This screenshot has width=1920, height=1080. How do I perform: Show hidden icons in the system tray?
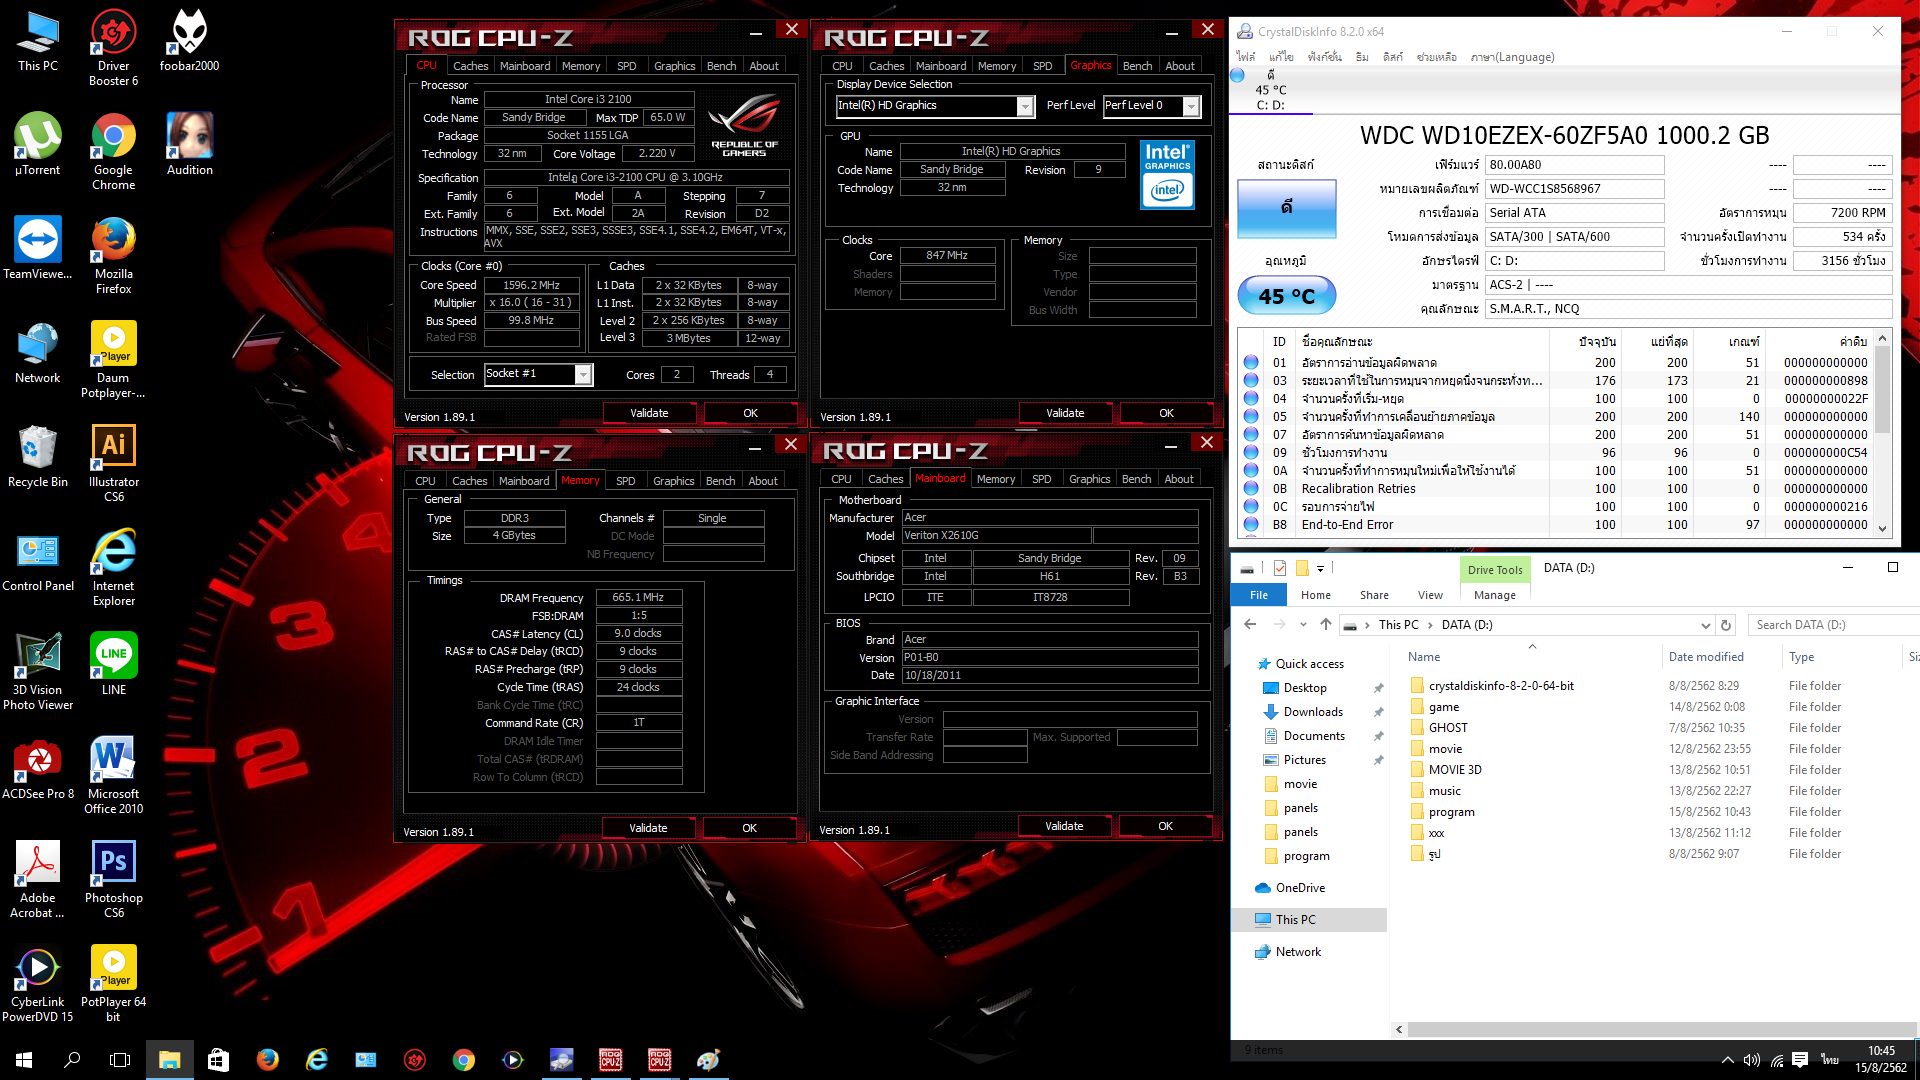click(1727, 1060)
